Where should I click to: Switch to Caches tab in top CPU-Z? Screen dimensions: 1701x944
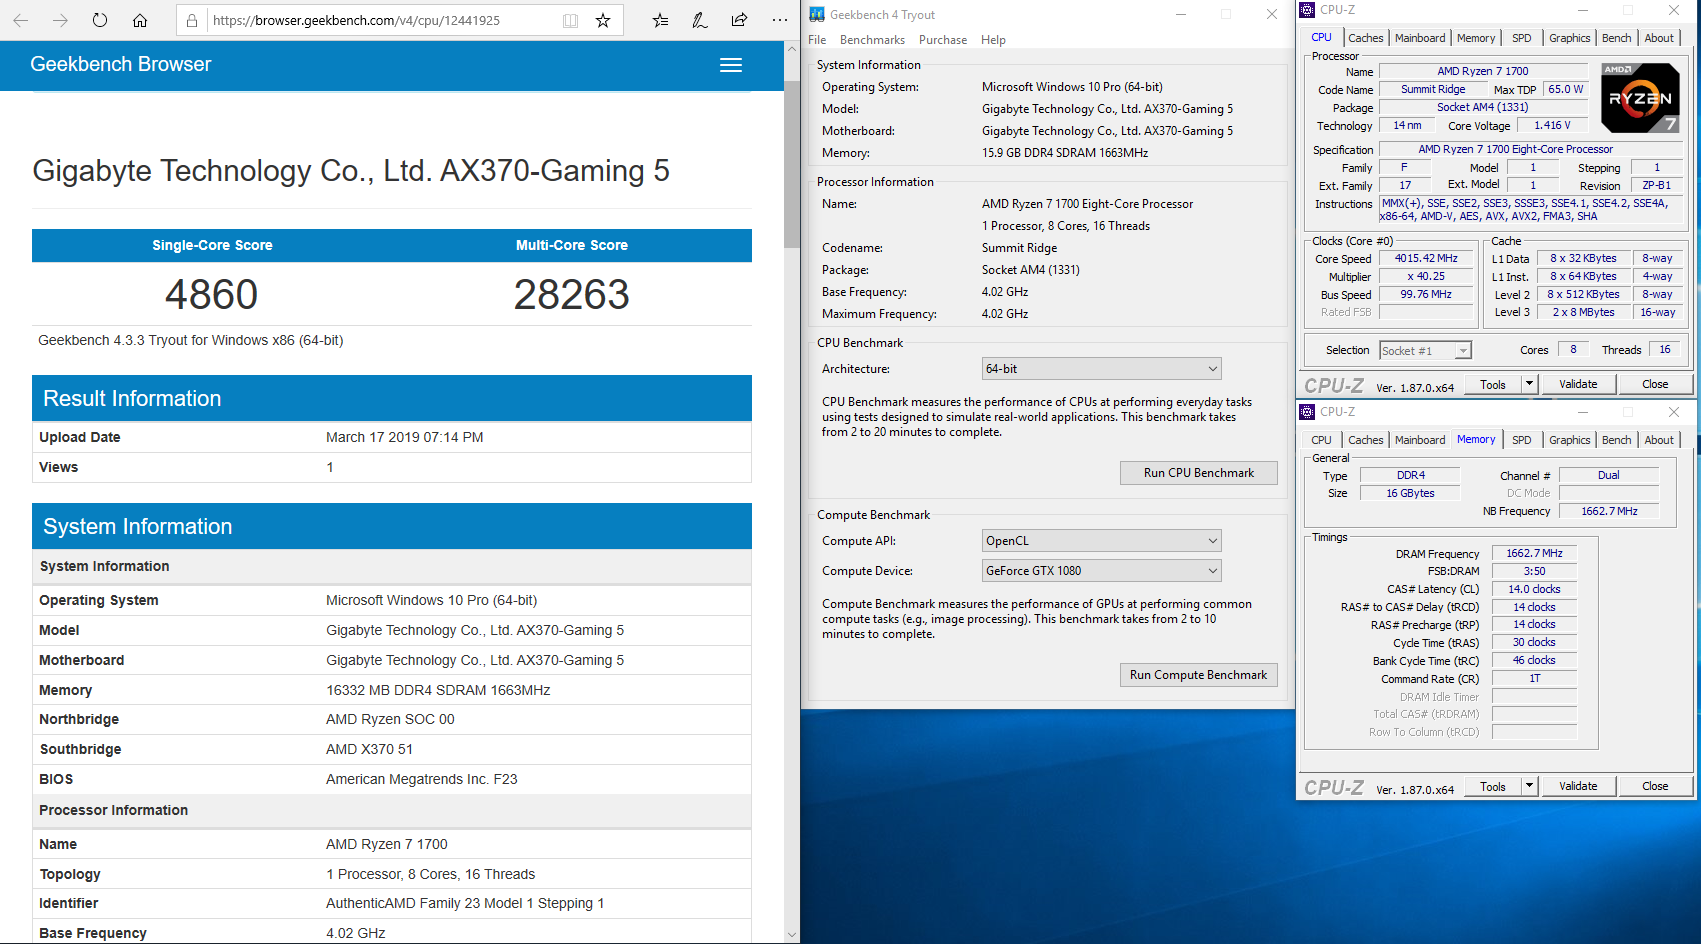click(1365, 38)
